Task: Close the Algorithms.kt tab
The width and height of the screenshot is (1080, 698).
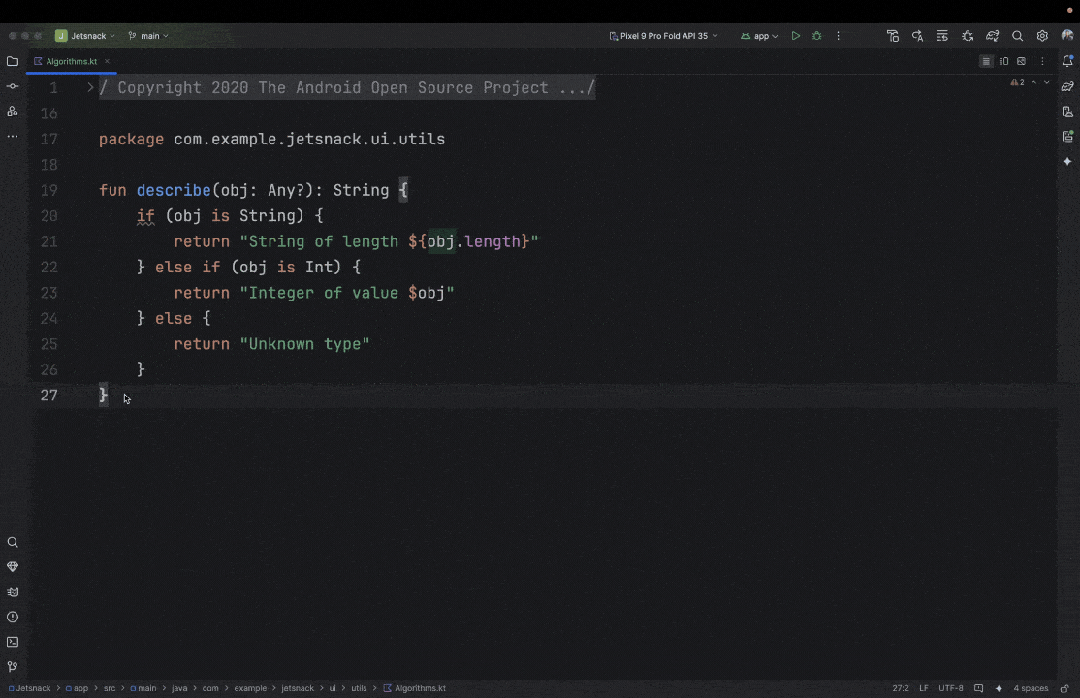Action: pyautogui.click(x=107, y=61)
